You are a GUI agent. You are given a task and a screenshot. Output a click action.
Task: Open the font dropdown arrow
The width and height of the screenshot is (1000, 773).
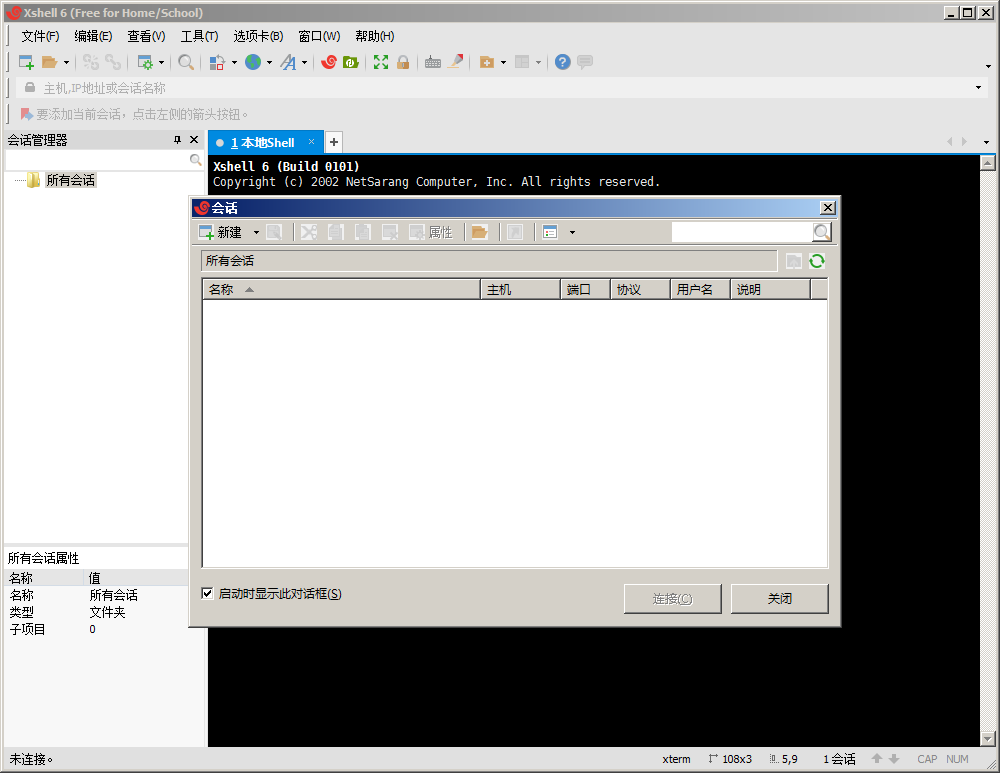[304, 63]
